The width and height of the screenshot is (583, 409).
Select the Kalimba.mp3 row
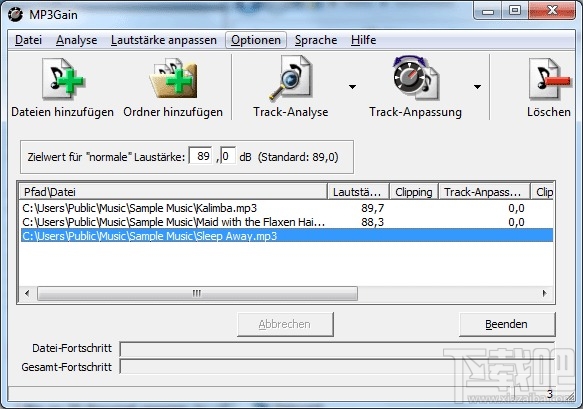tap(286, 208)
